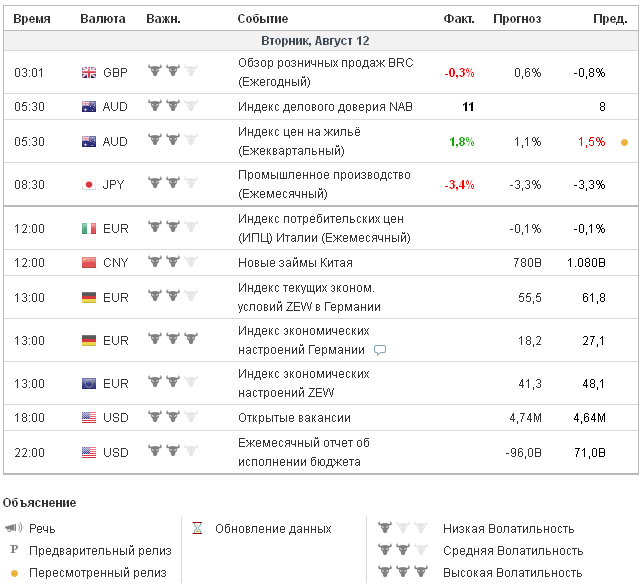The height and width of the screenshot is (586, 643).
Task: Click the China flag beside CNY
Action: (x=88, y=263)
